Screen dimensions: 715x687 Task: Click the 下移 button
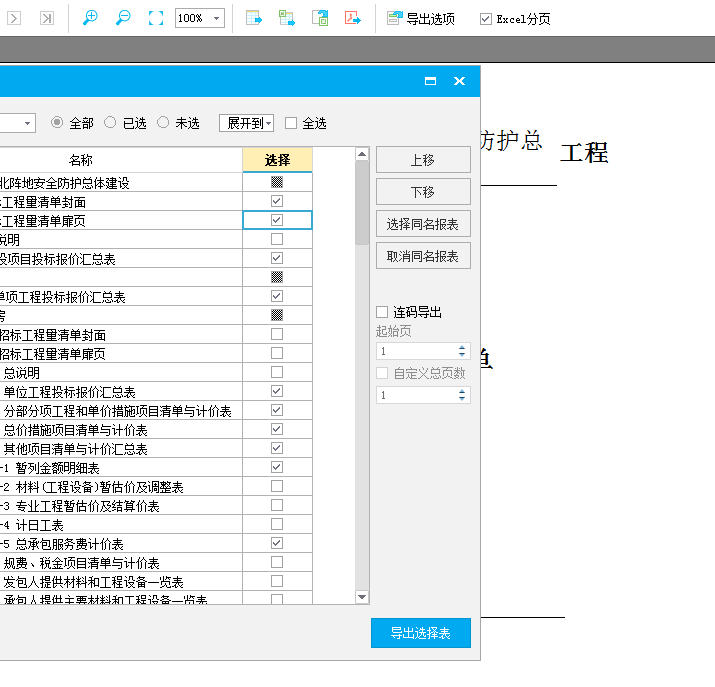(x=423, y=191)
